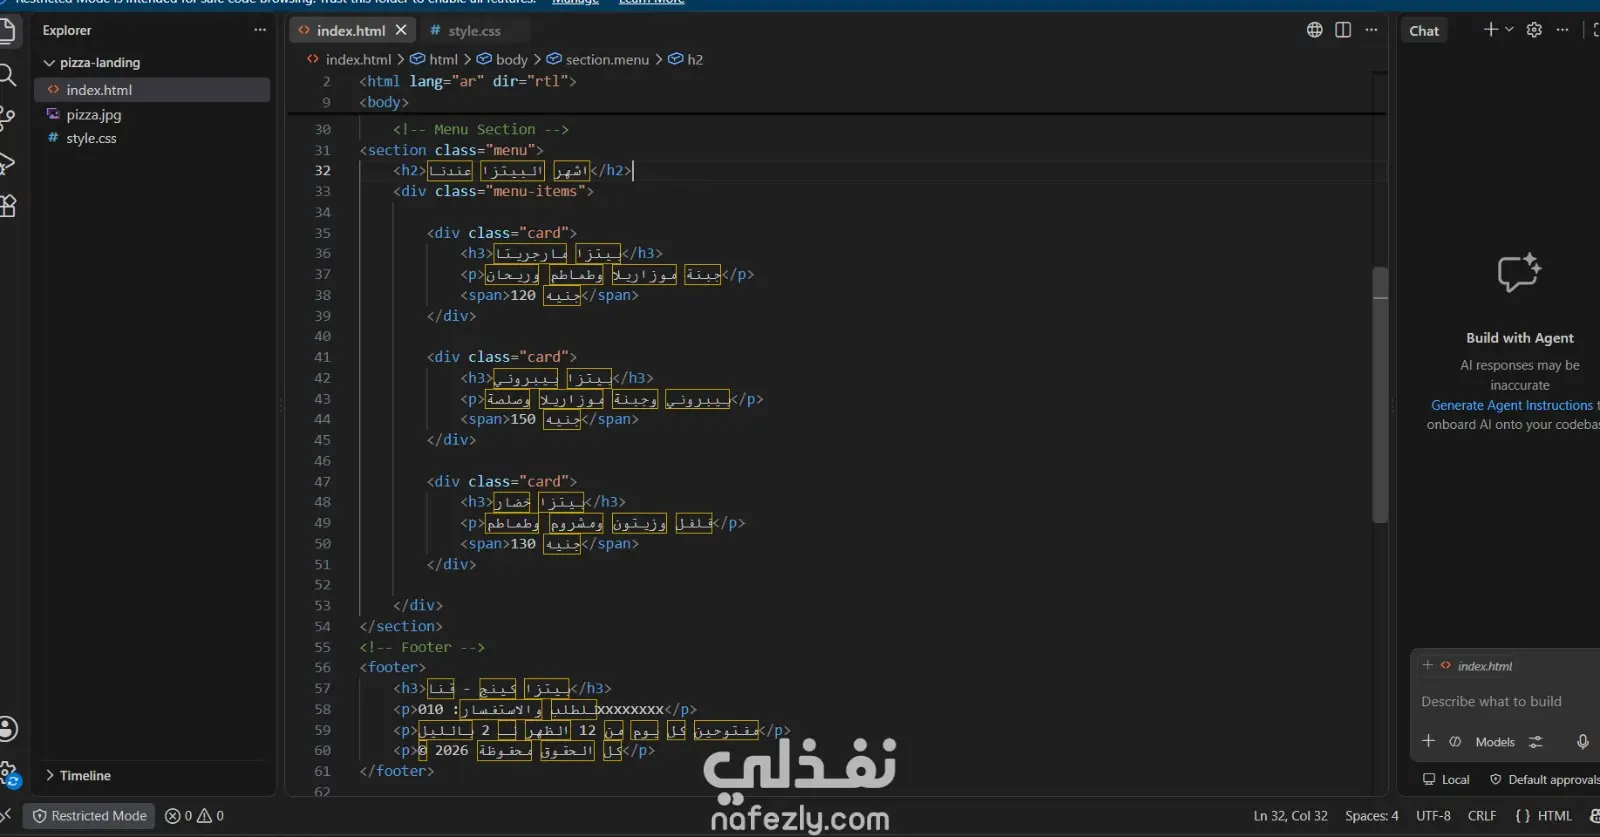1600x837 pixels.
Task: Open the Manage gear icon in activity bar
Action: tap(9, 774)
